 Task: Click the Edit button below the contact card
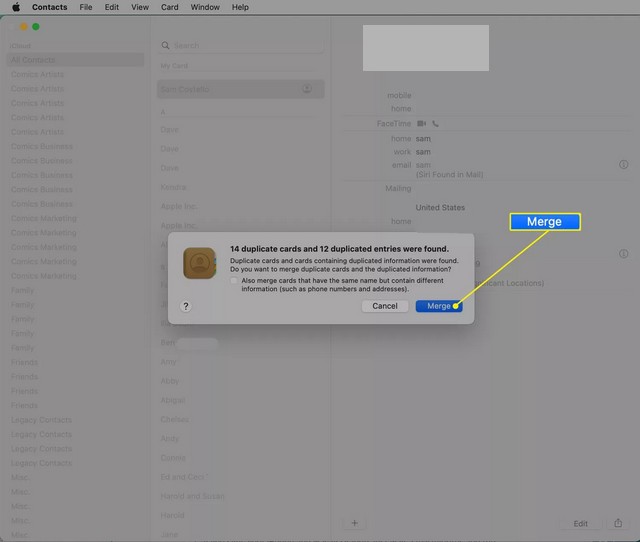pos(580,523)
